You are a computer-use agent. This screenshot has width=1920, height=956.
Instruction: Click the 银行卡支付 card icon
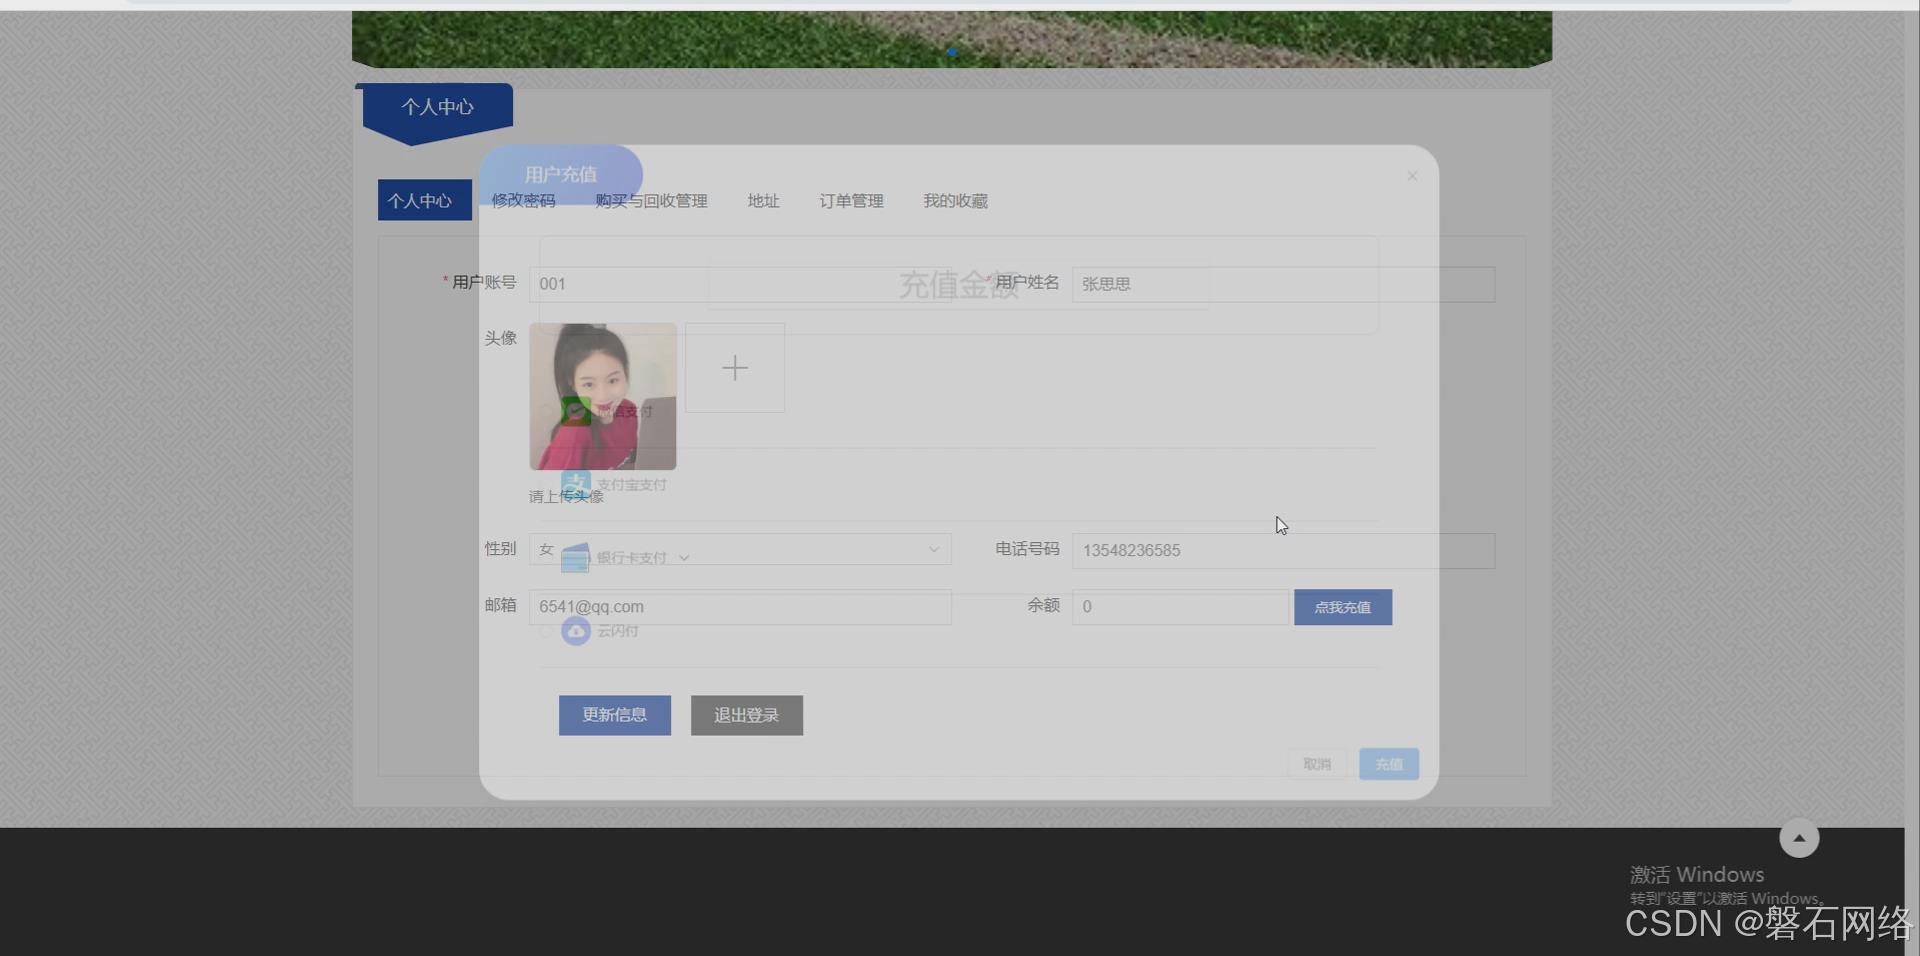tap(576, 558)
